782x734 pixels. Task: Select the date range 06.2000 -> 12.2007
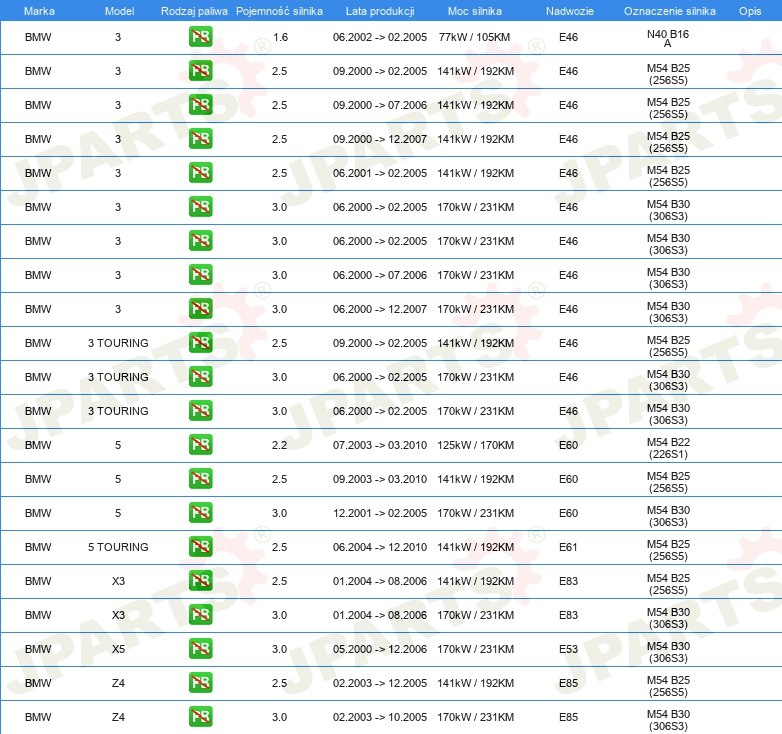380,309
